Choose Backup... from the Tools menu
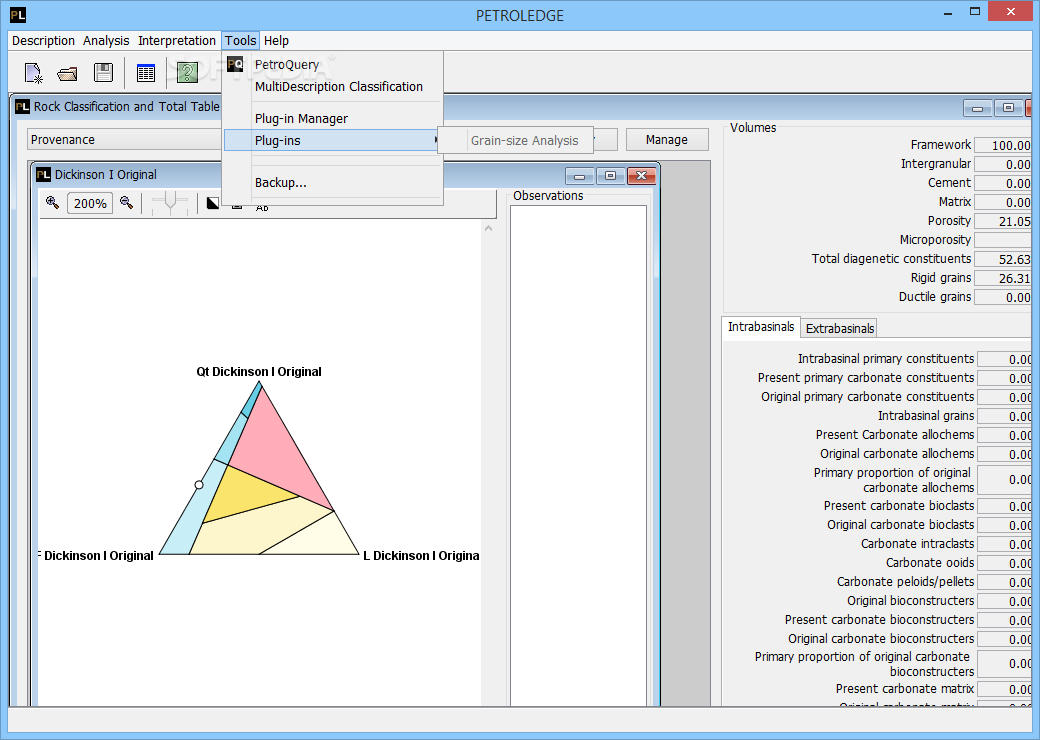Screen dimensions: 1040x740 (333, 182)
